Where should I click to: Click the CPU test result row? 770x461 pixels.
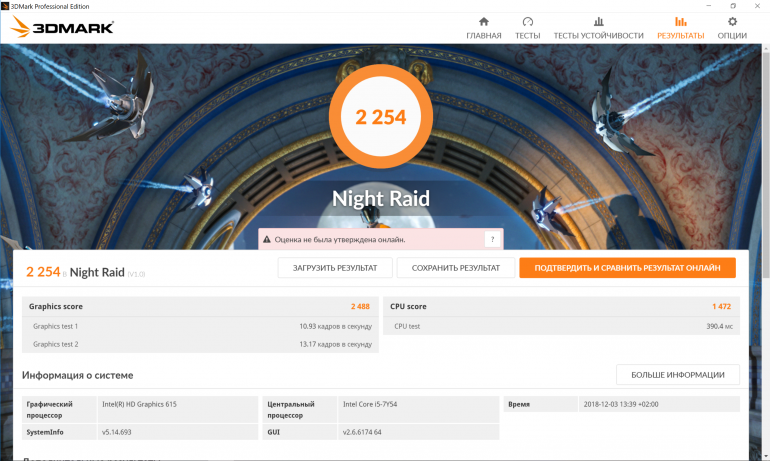point(560,326)
